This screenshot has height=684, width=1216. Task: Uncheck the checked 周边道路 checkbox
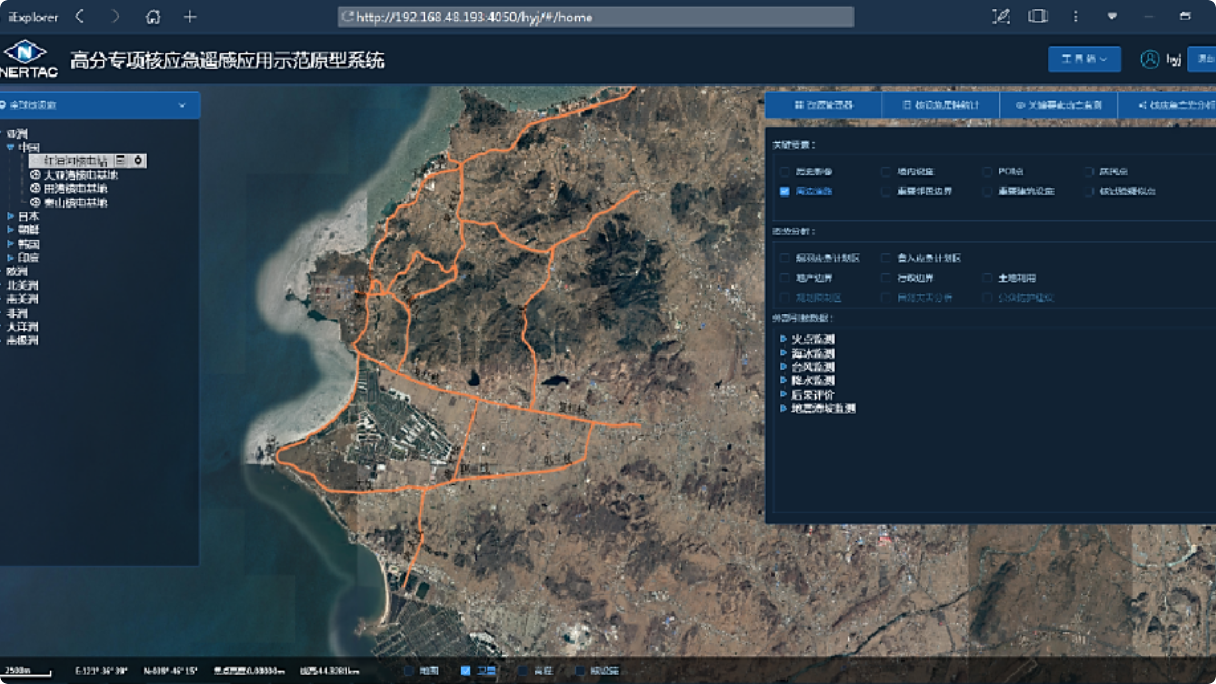point(785,191)
